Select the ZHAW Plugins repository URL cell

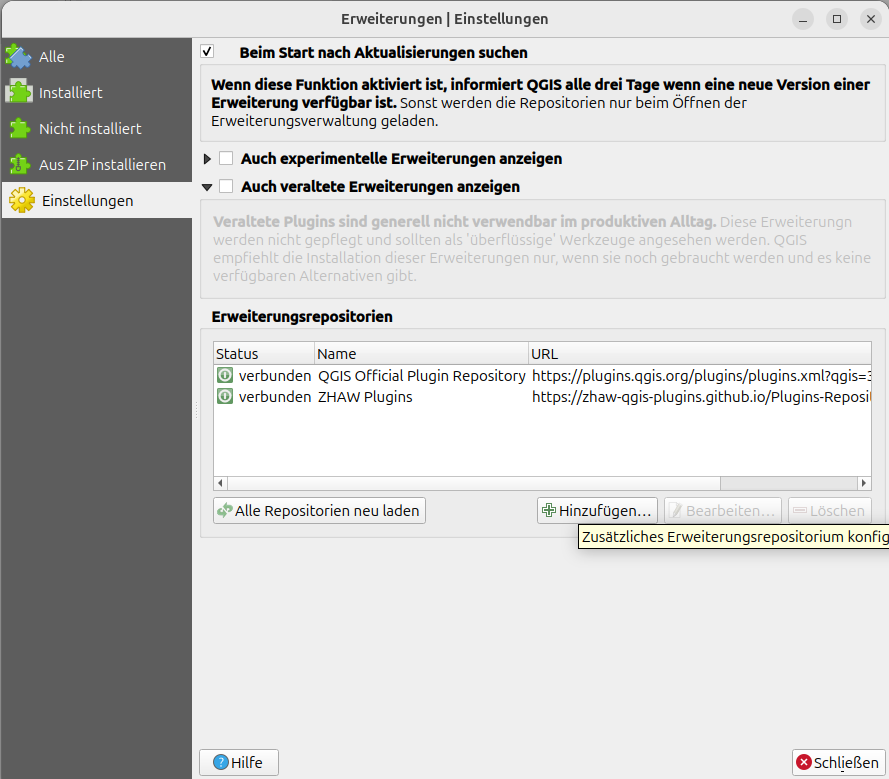[698, 396]
